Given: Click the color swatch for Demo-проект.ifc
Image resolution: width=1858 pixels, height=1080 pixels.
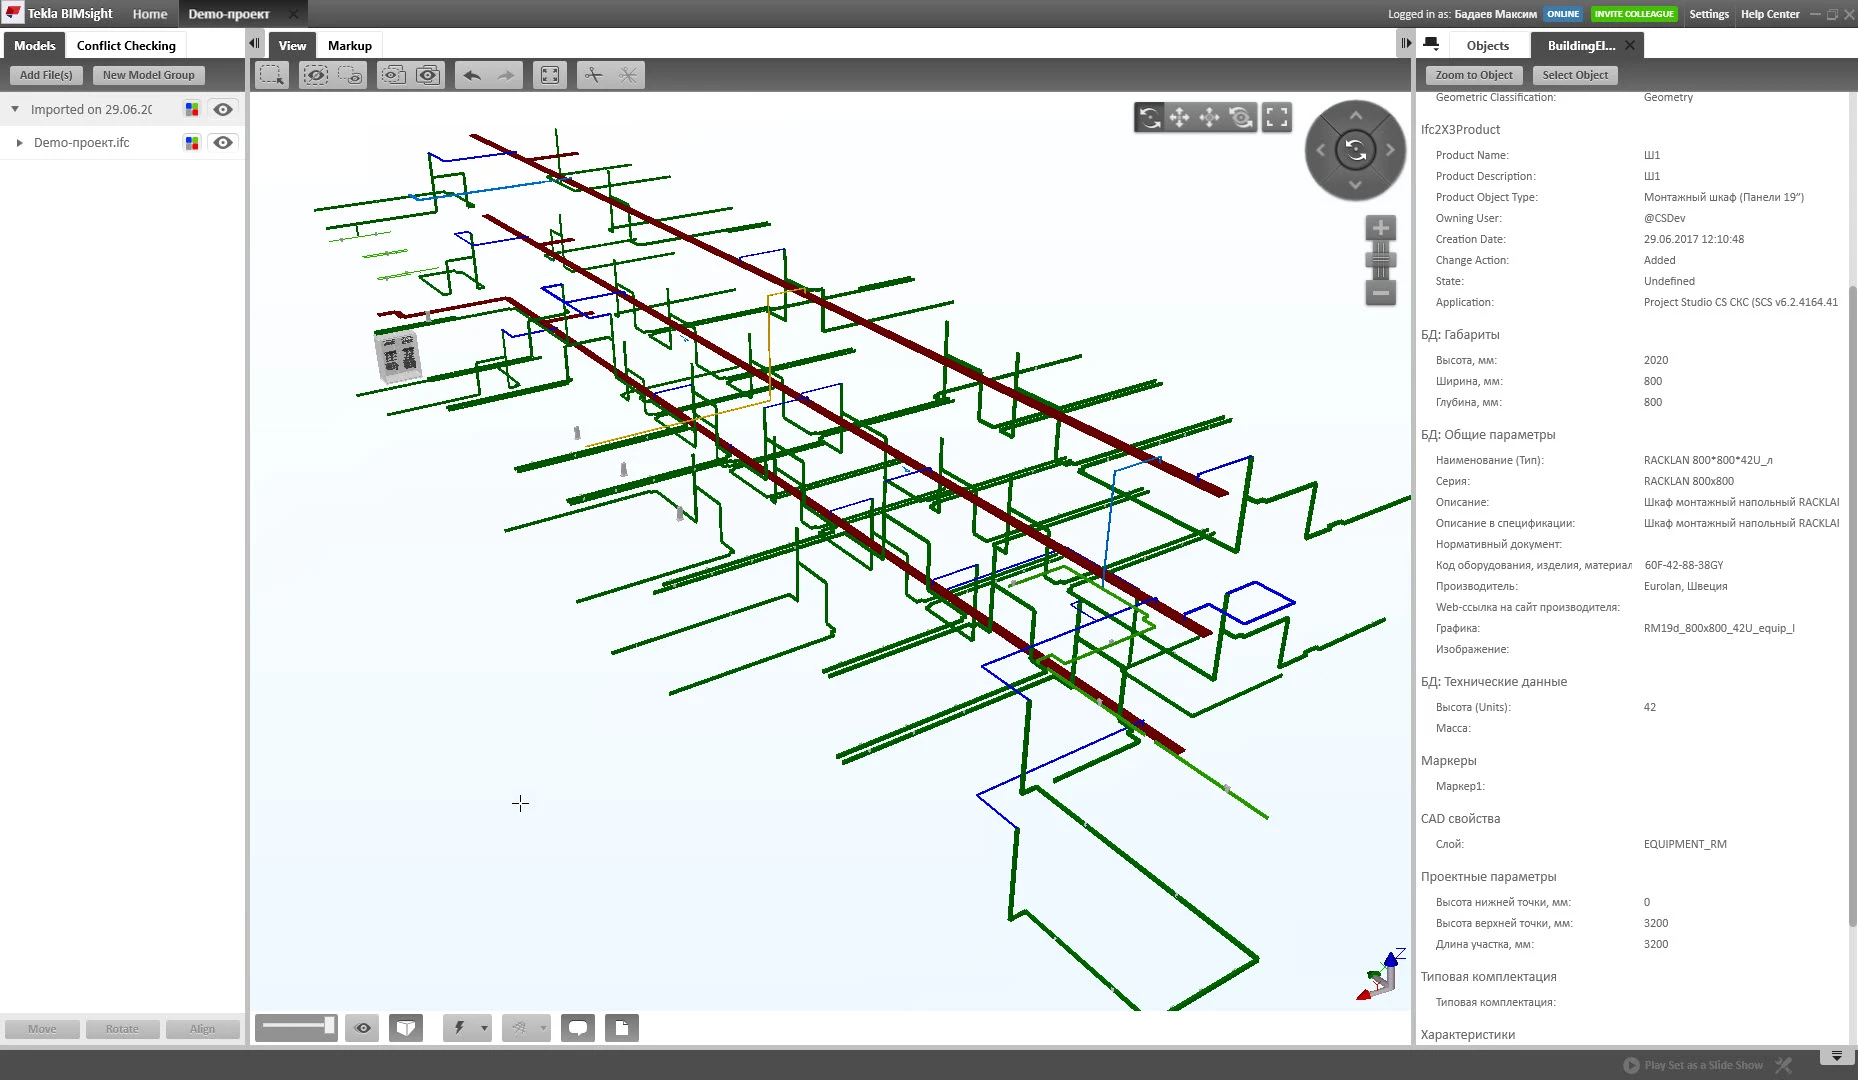Looking at the screenshot, I should tap(192, 143).
